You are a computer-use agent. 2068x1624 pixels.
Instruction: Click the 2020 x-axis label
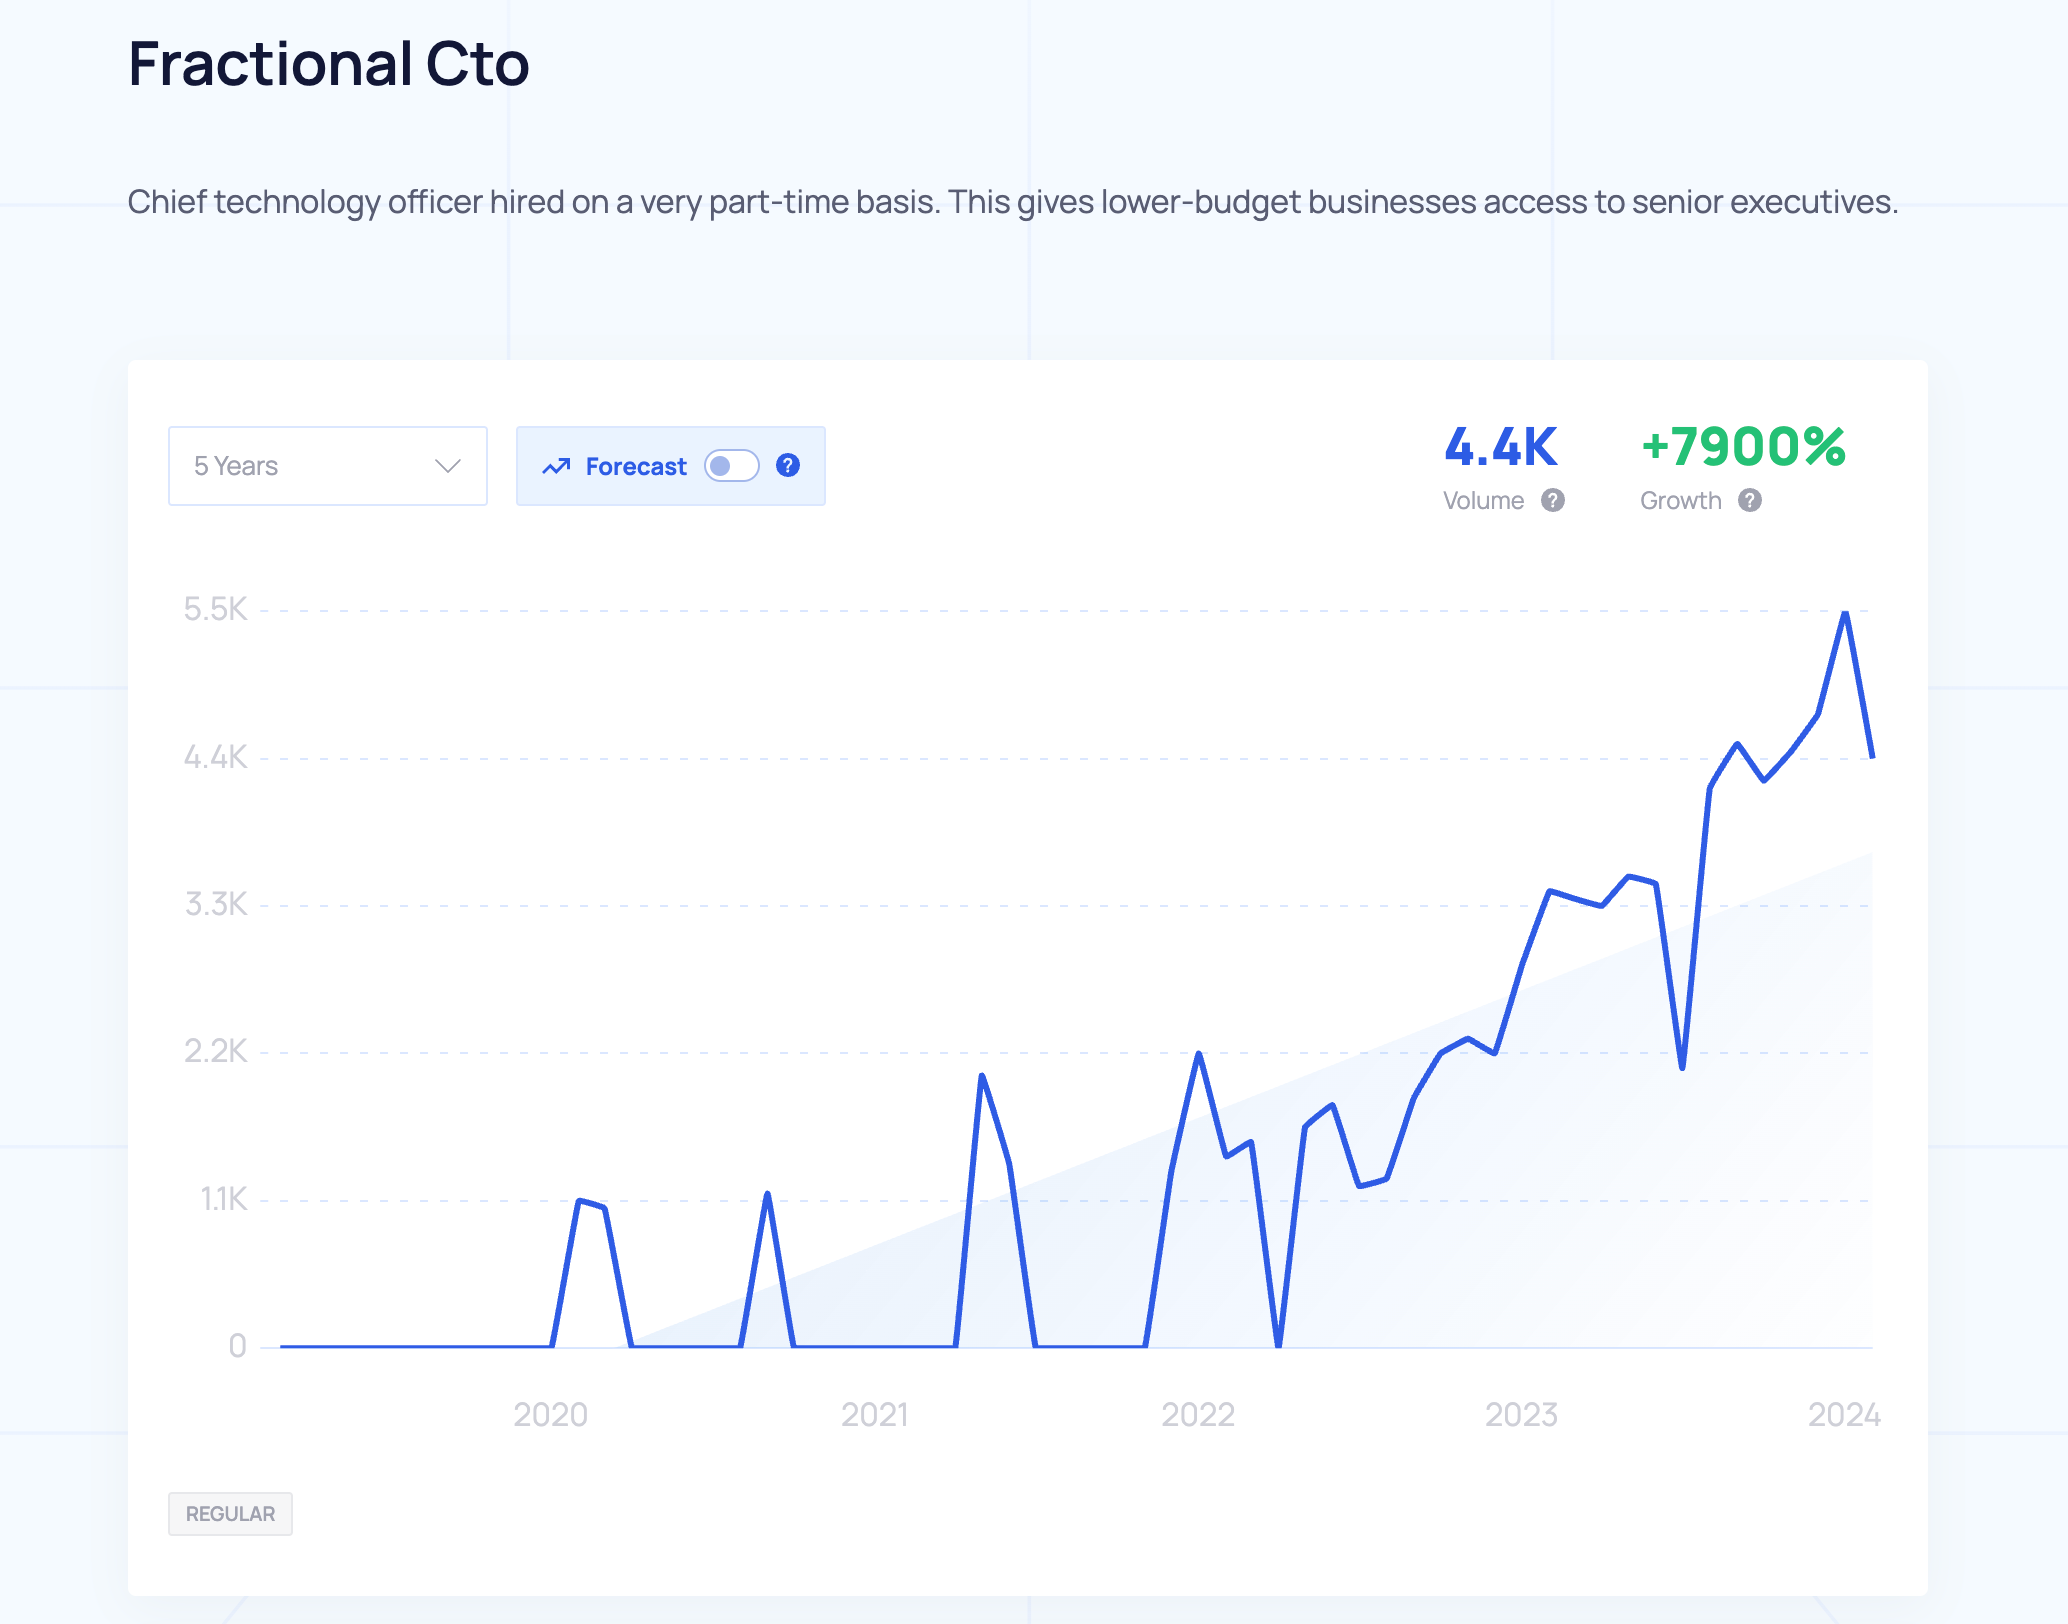tap(550, 1414)
